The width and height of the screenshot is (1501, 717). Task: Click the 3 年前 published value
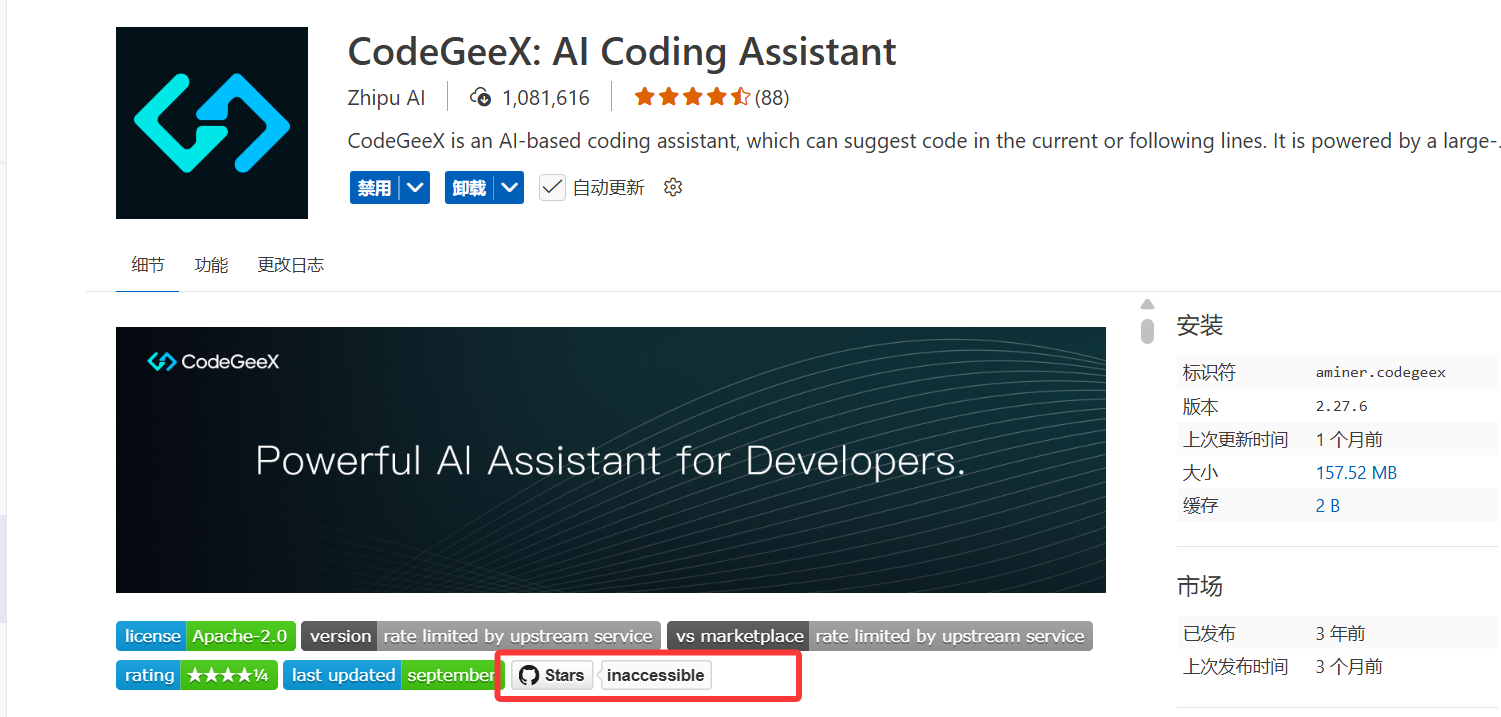(1340, 634)
